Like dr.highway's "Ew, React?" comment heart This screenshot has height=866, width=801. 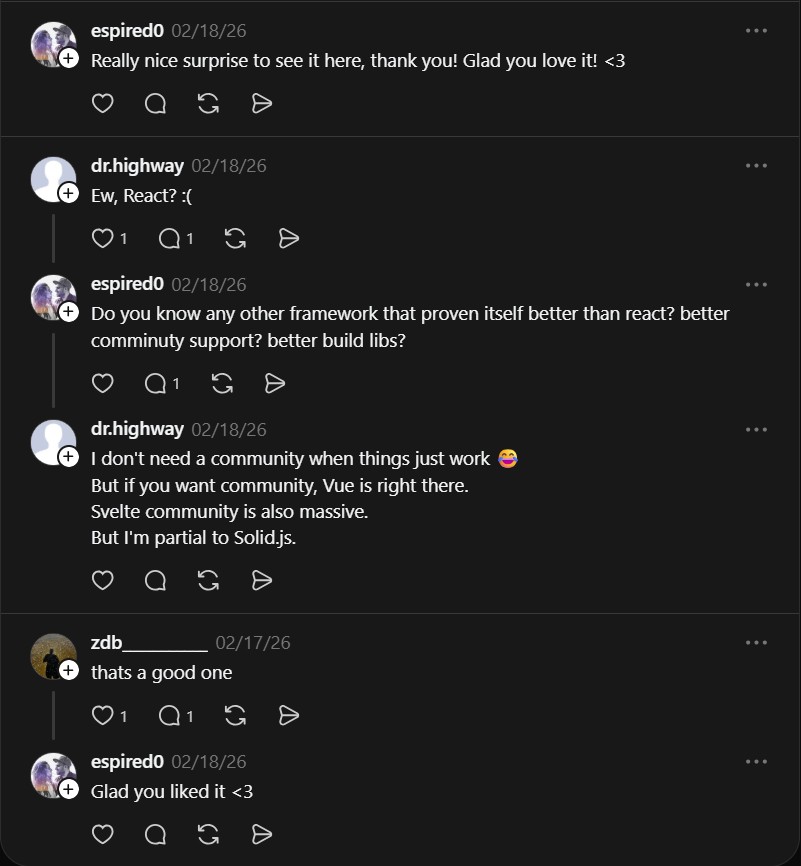pyautogui.click(x=103, y=239)
